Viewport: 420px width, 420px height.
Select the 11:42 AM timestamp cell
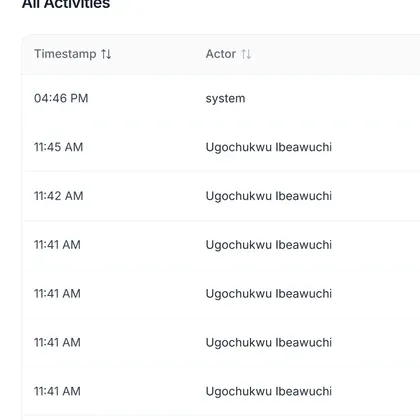[59, 196]
